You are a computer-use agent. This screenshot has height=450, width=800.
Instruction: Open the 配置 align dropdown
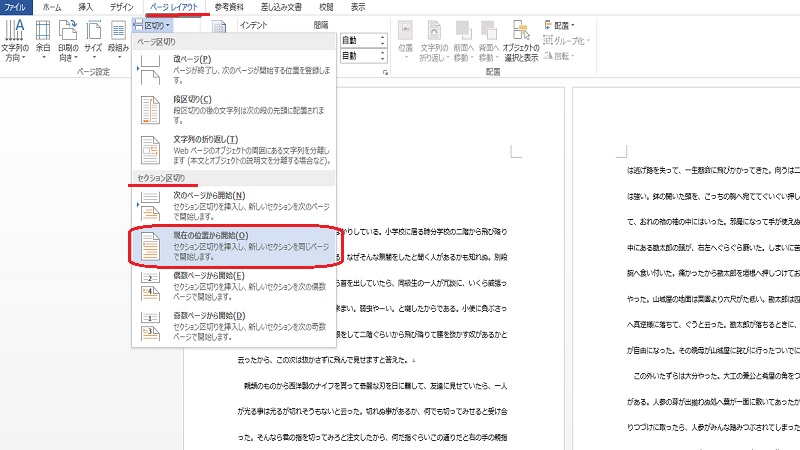click(x=559, y=25)
